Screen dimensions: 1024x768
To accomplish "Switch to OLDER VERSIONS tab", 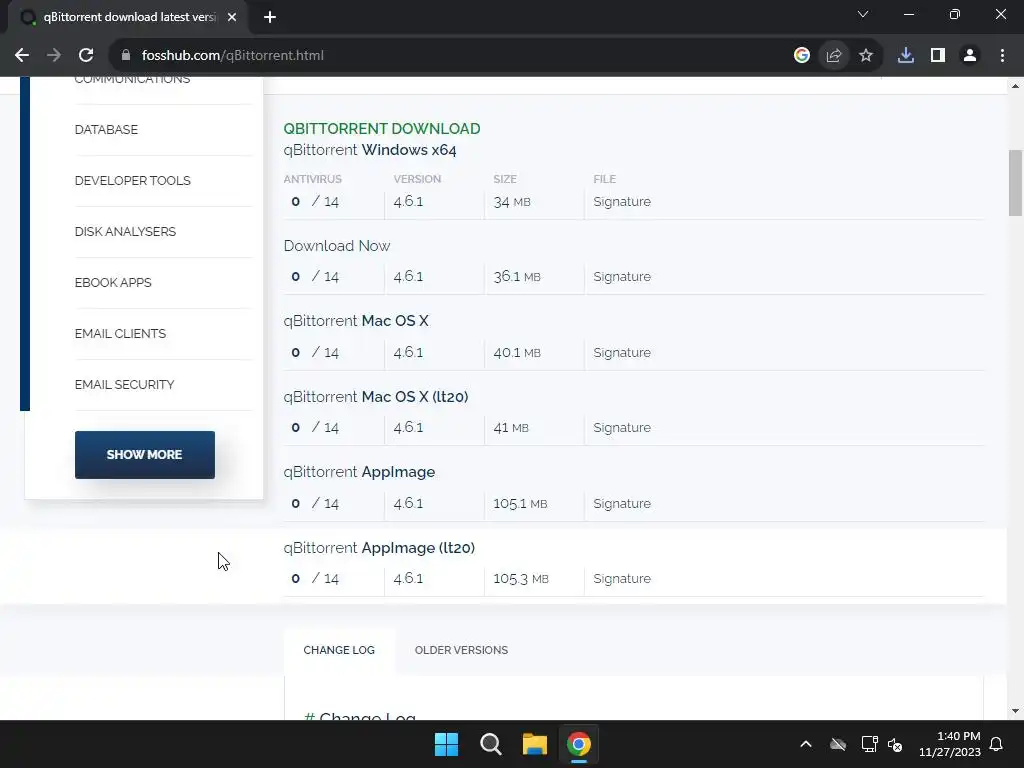I will (461, 650).
